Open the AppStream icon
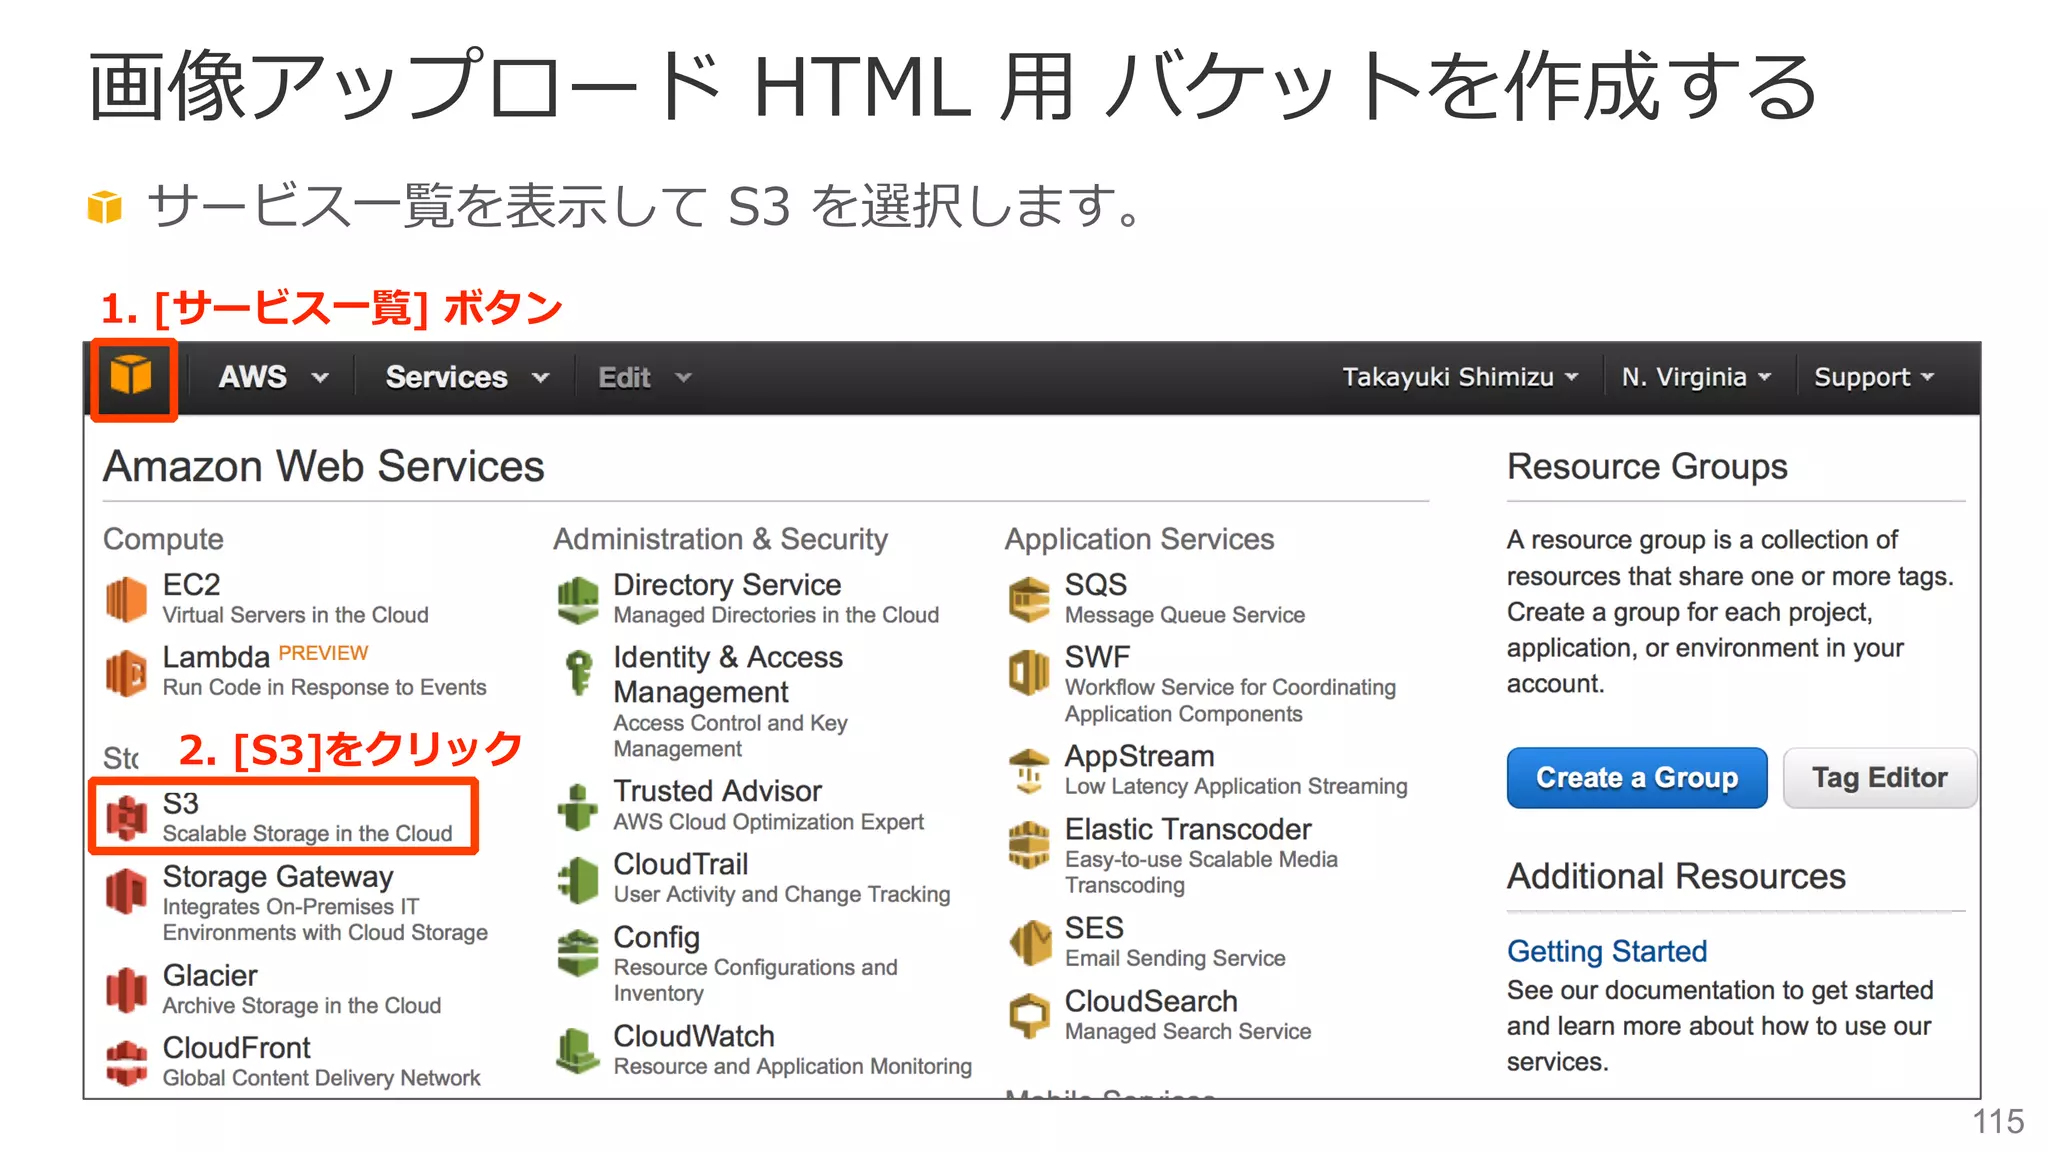 (1030, 771)
